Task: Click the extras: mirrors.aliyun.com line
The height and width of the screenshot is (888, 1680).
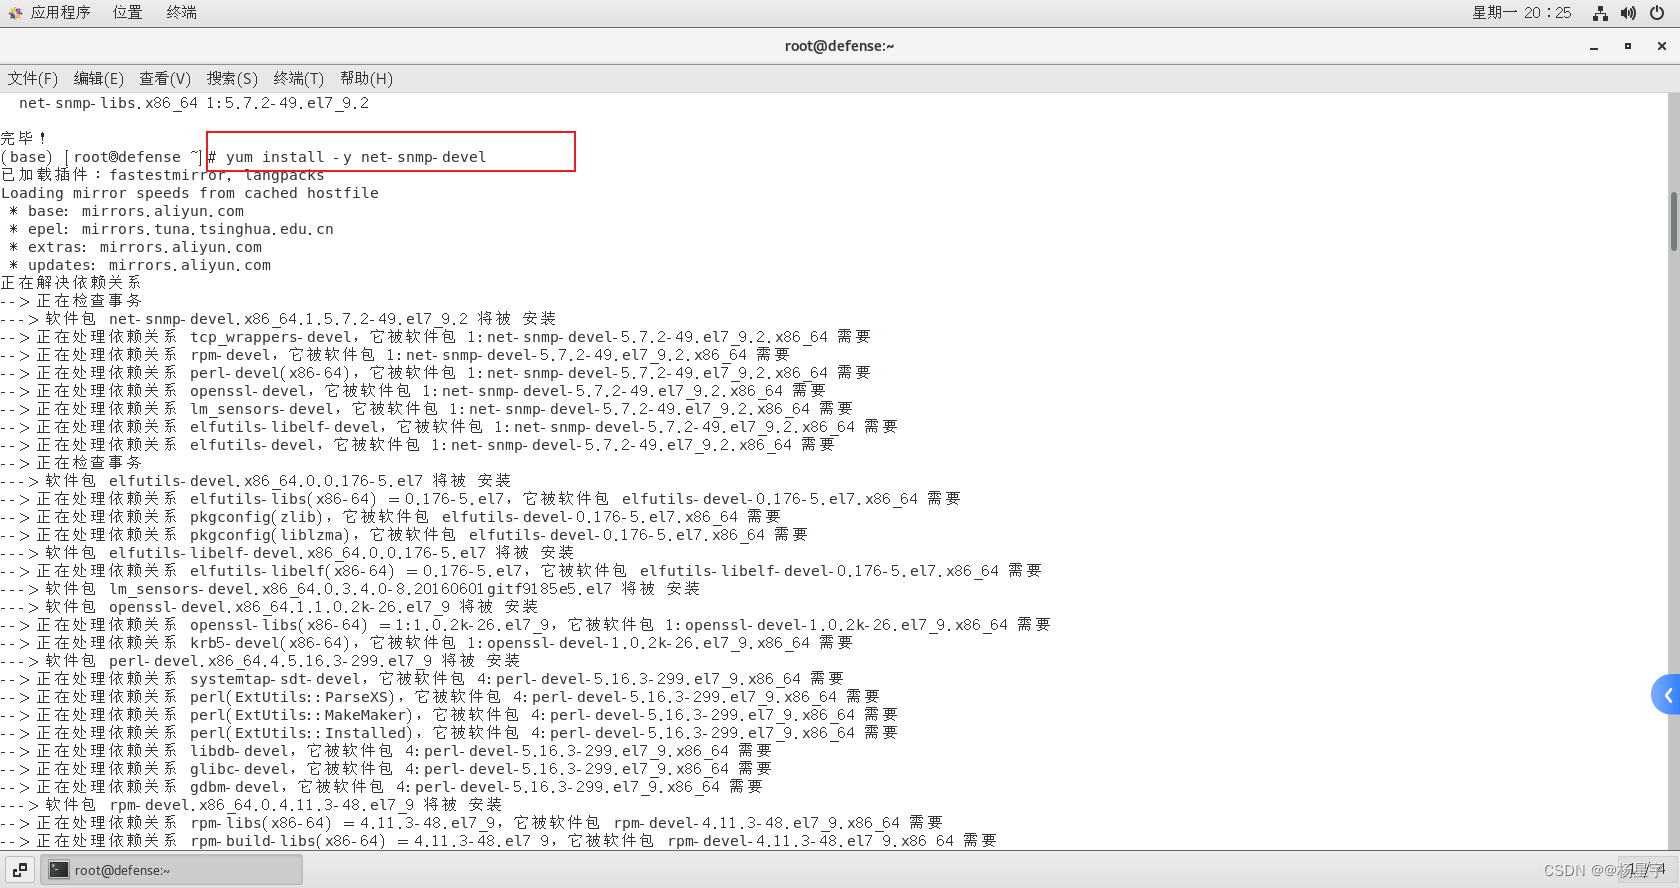Action: pyautogui.click(x=135, y=247)
